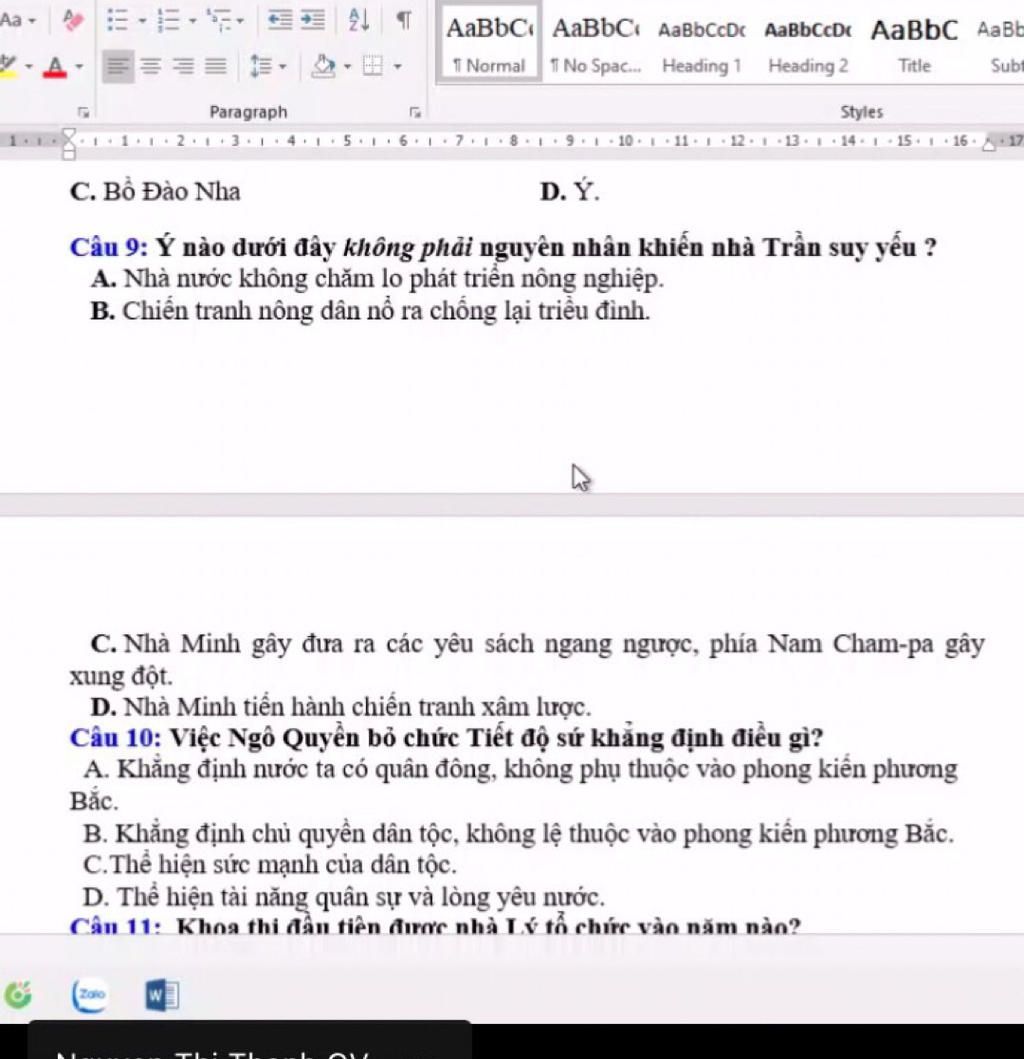Click the text highlight color pen icon
This screenshot has width=1024, height=1059.
pyautogui.click(x=7, y=66)
